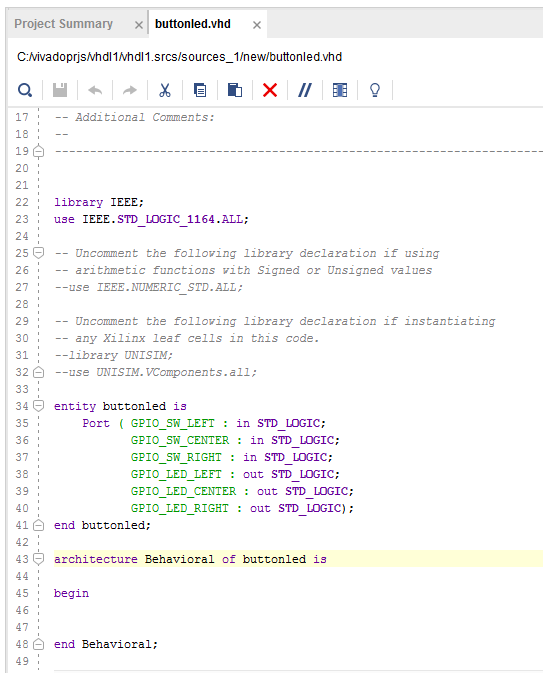Click the file path C:/vivadoprjs/vhdl1 text
The width and height of the screenshot is (543, 673).
pos(179,57)
